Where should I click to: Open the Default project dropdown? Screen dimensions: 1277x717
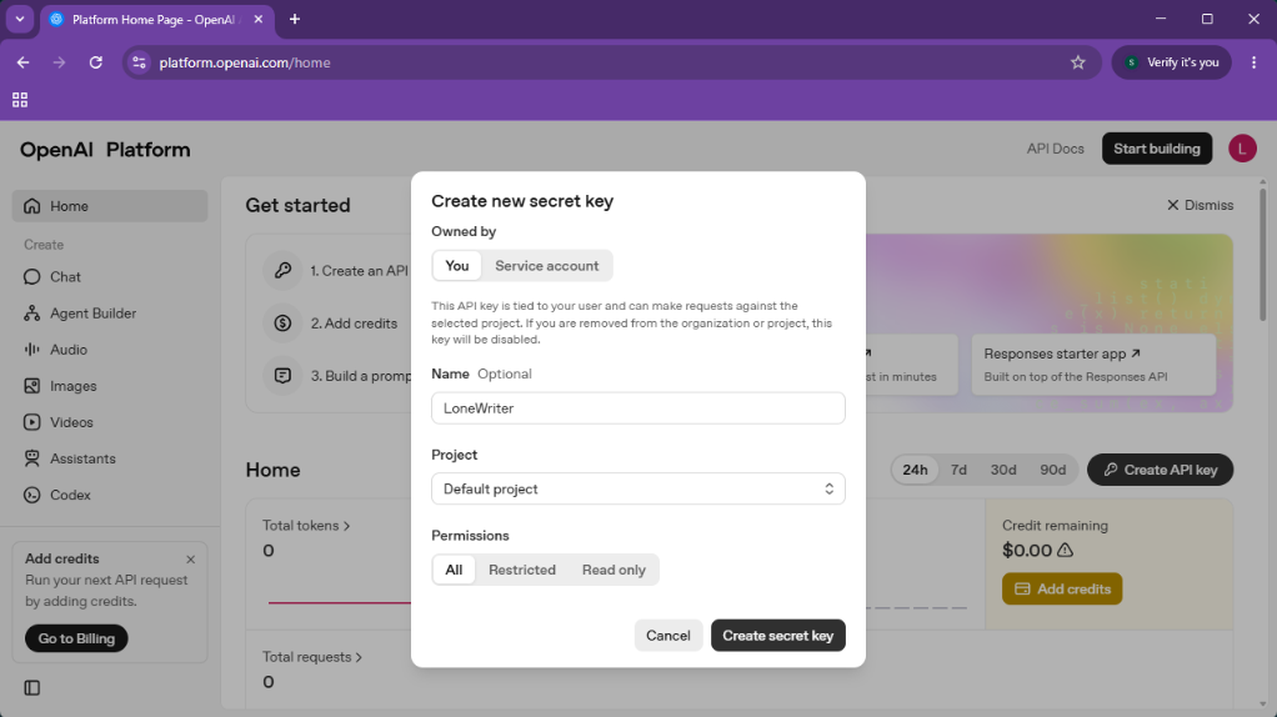638,489
